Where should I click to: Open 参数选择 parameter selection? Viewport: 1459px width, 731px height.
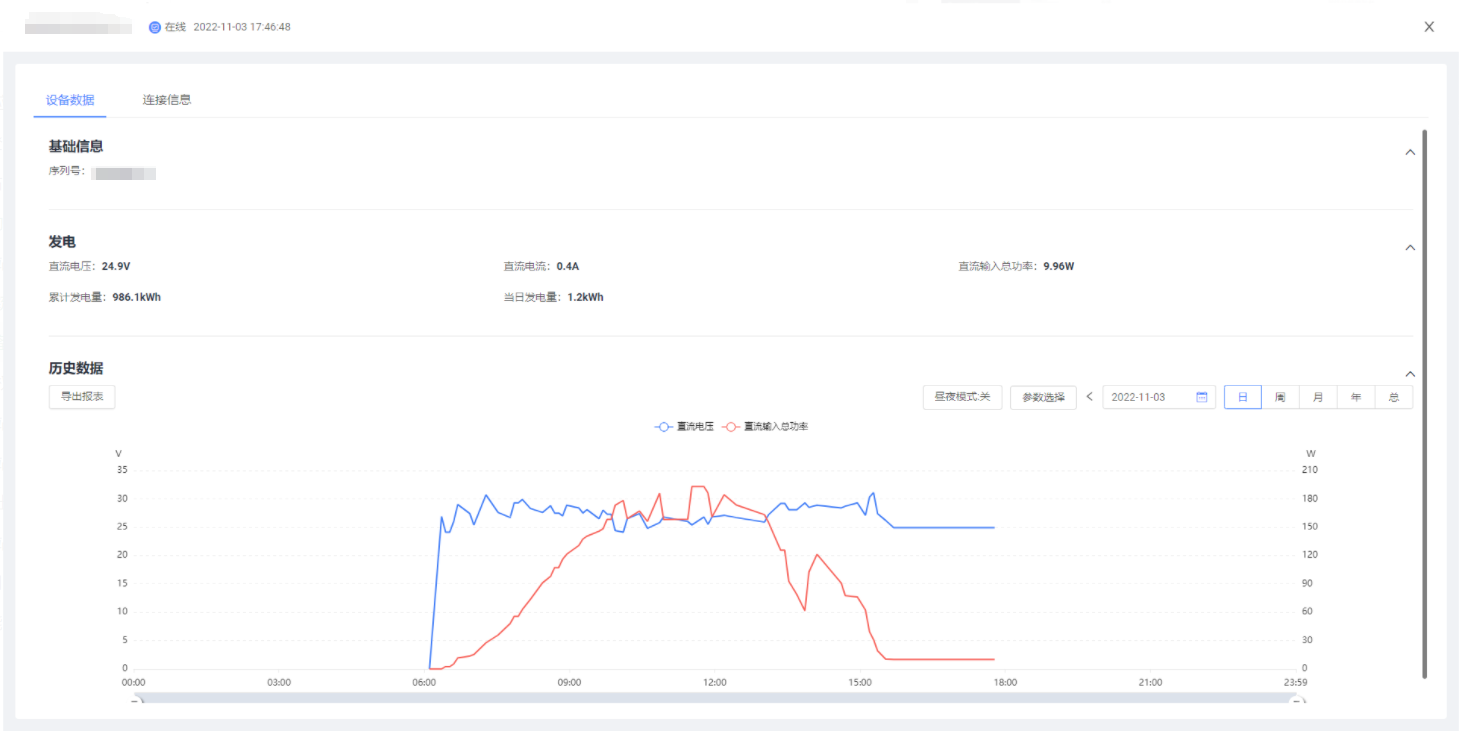1043,397
